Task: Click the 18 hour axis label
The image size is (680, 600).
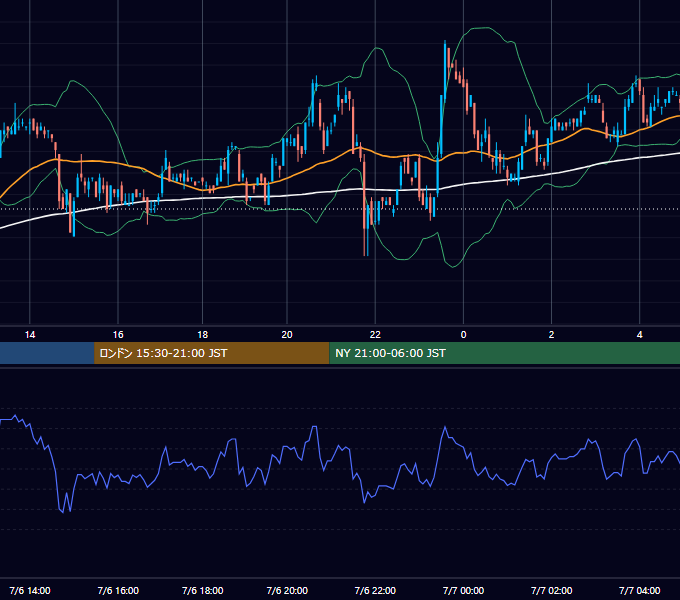Action: [x=203, y=335]
